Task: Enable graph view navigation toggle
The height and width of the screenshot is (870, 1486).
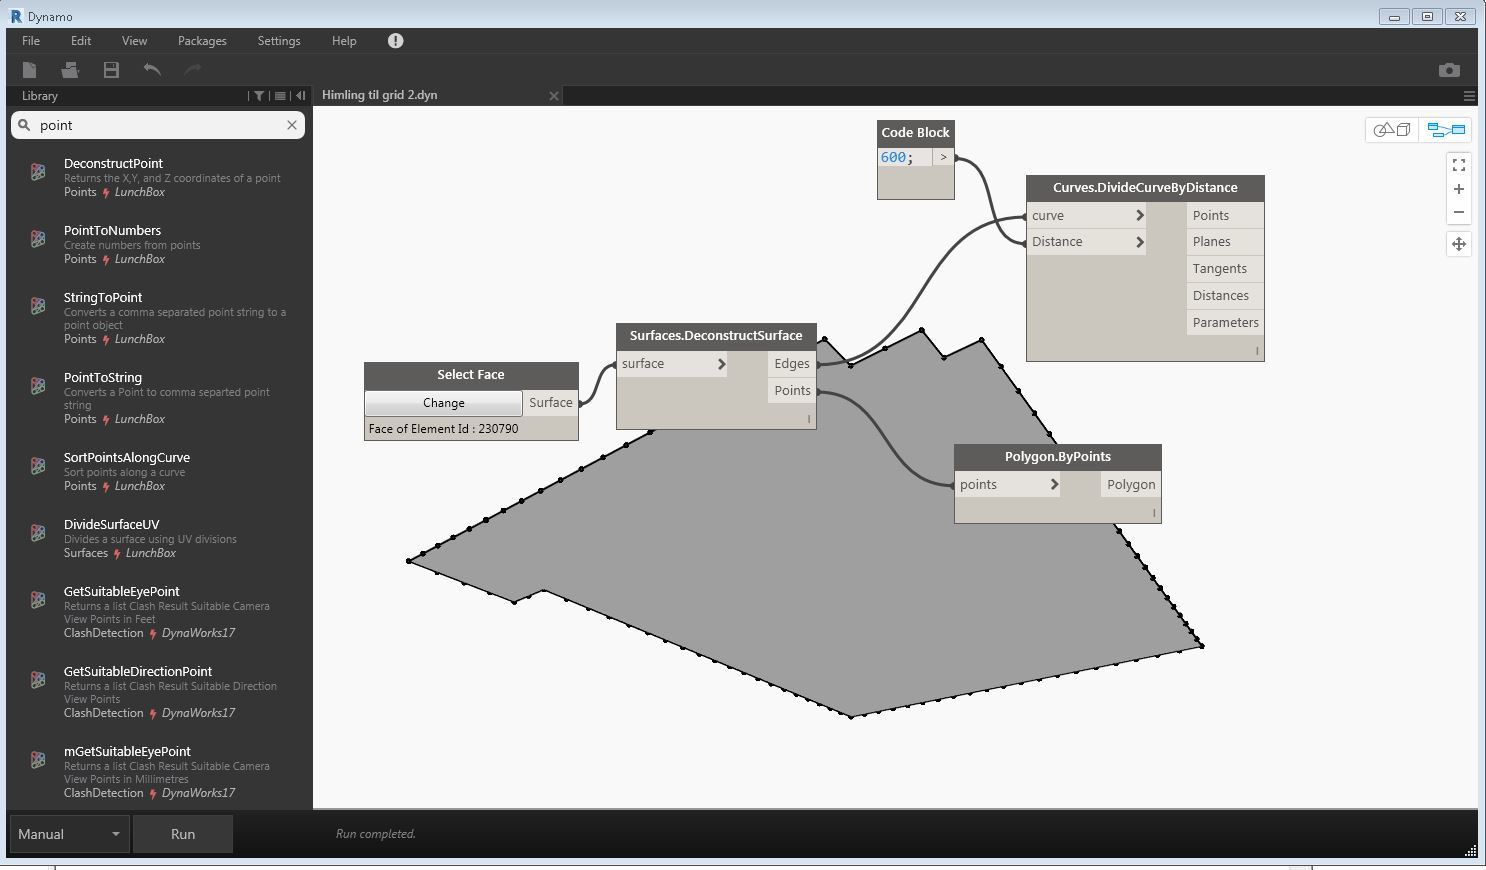Action: (x=1445, y=130)
